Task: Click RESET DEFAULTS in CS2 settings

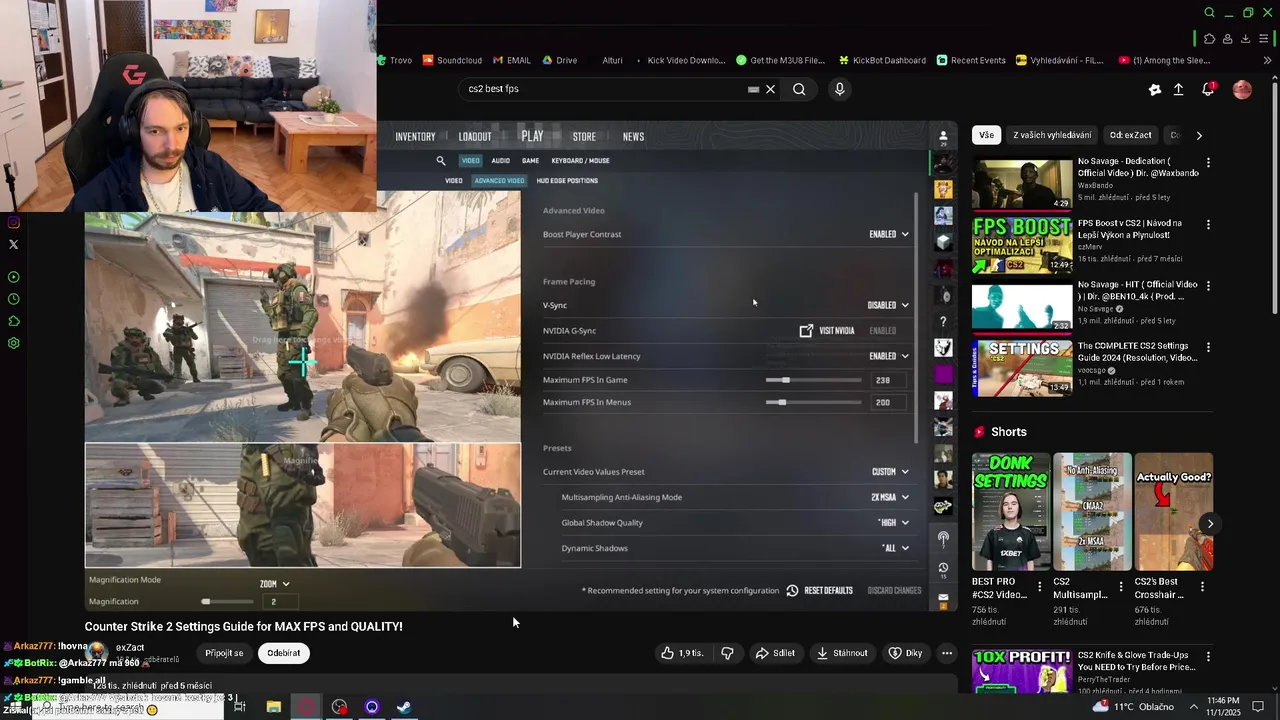Action: point(819,591)
